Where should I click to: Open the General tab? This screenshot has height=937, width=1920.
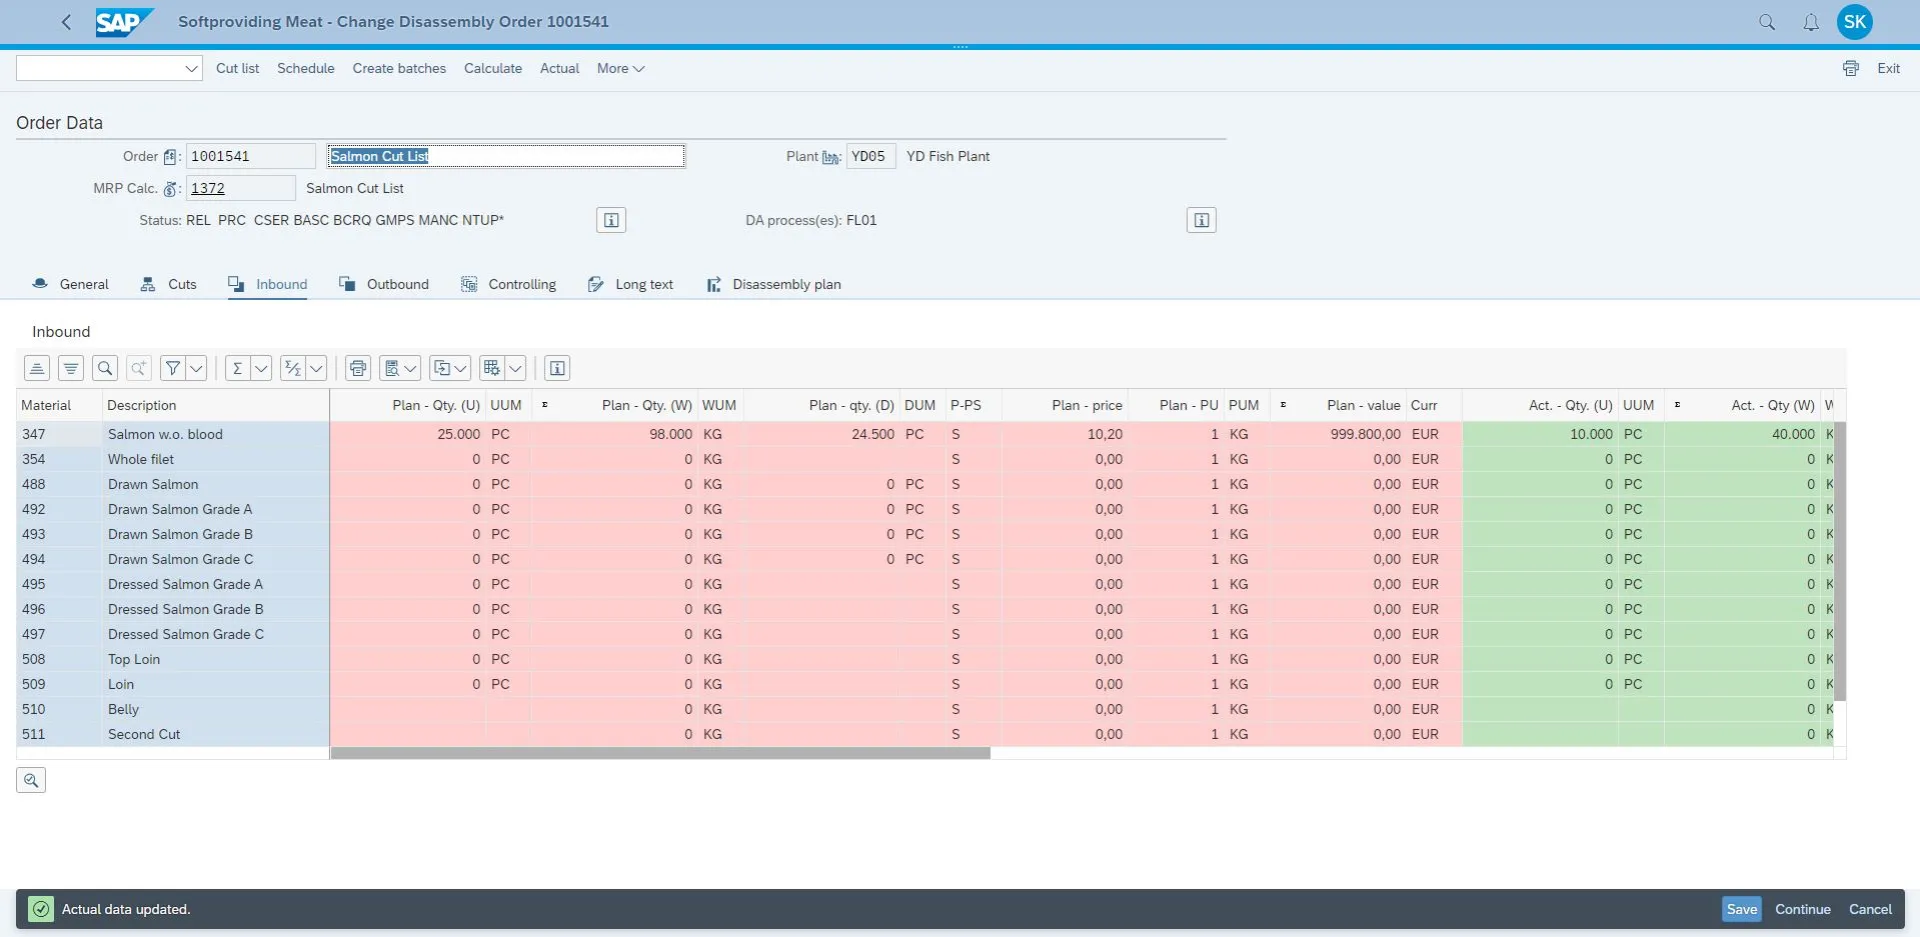click(70, 284)
